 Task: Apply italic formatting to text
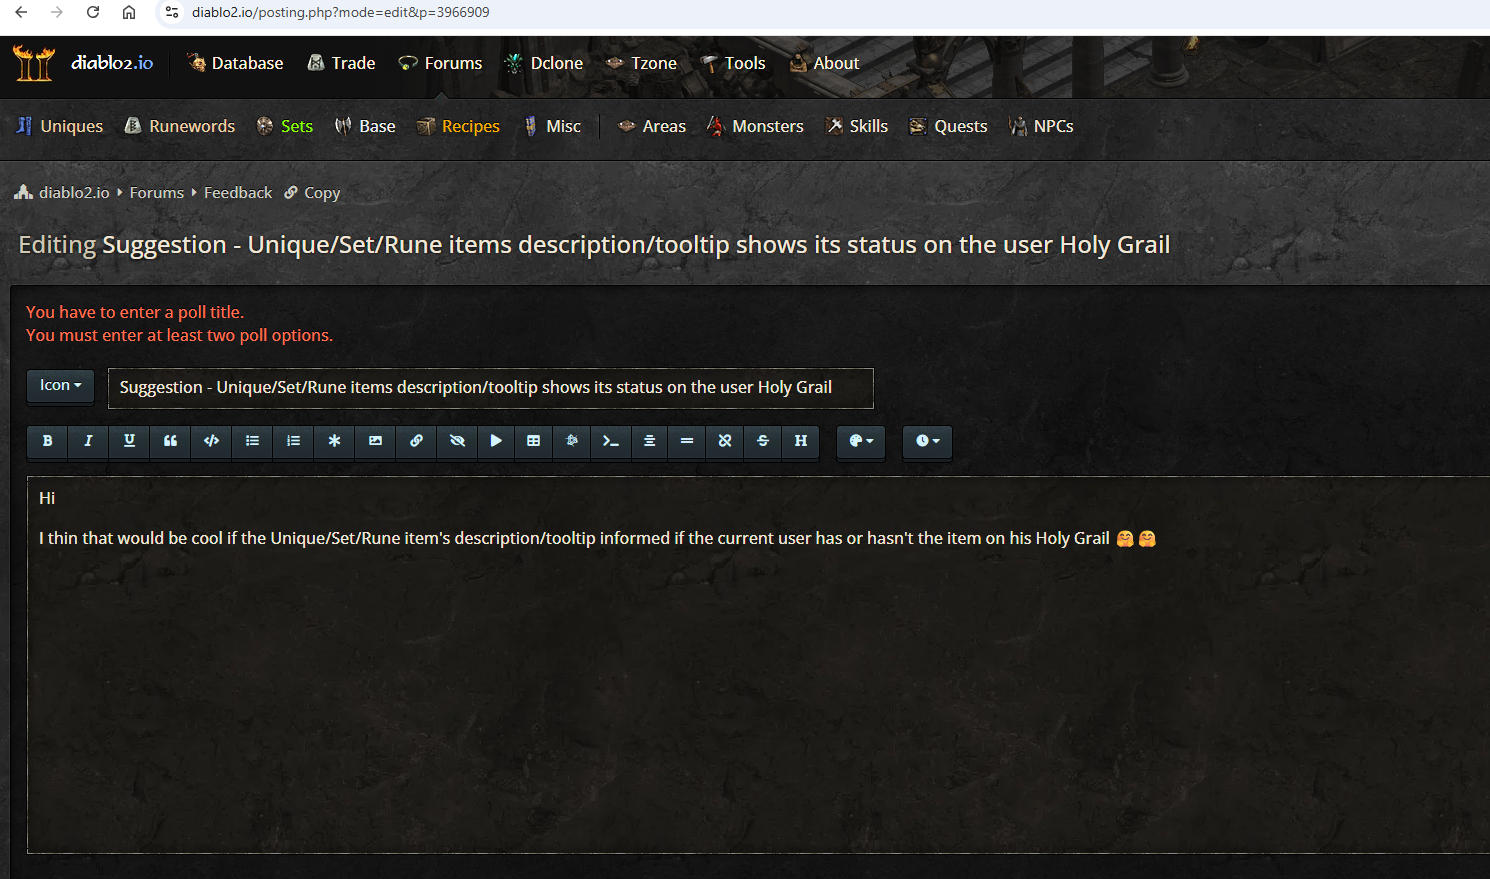pyautogui.click(x=88, y=441)
